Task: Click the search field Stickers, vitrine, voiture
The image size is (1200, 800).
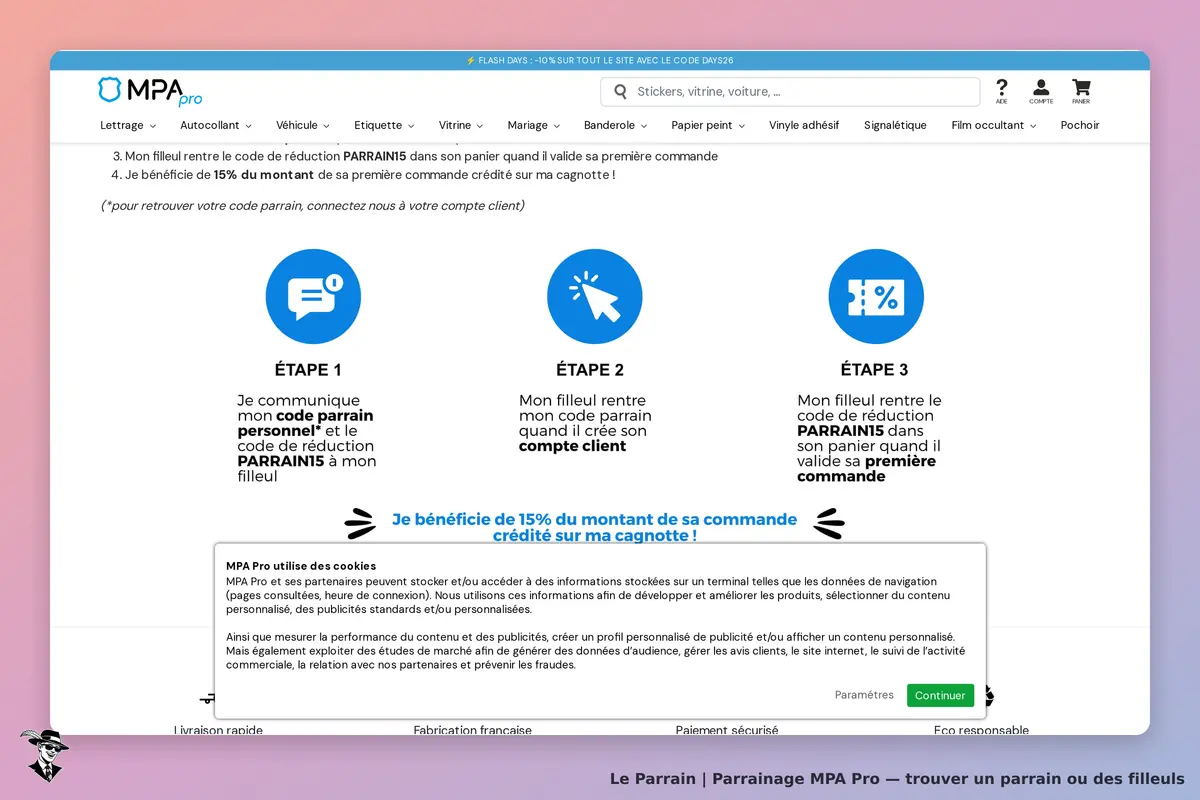Action: click(790, 92)
